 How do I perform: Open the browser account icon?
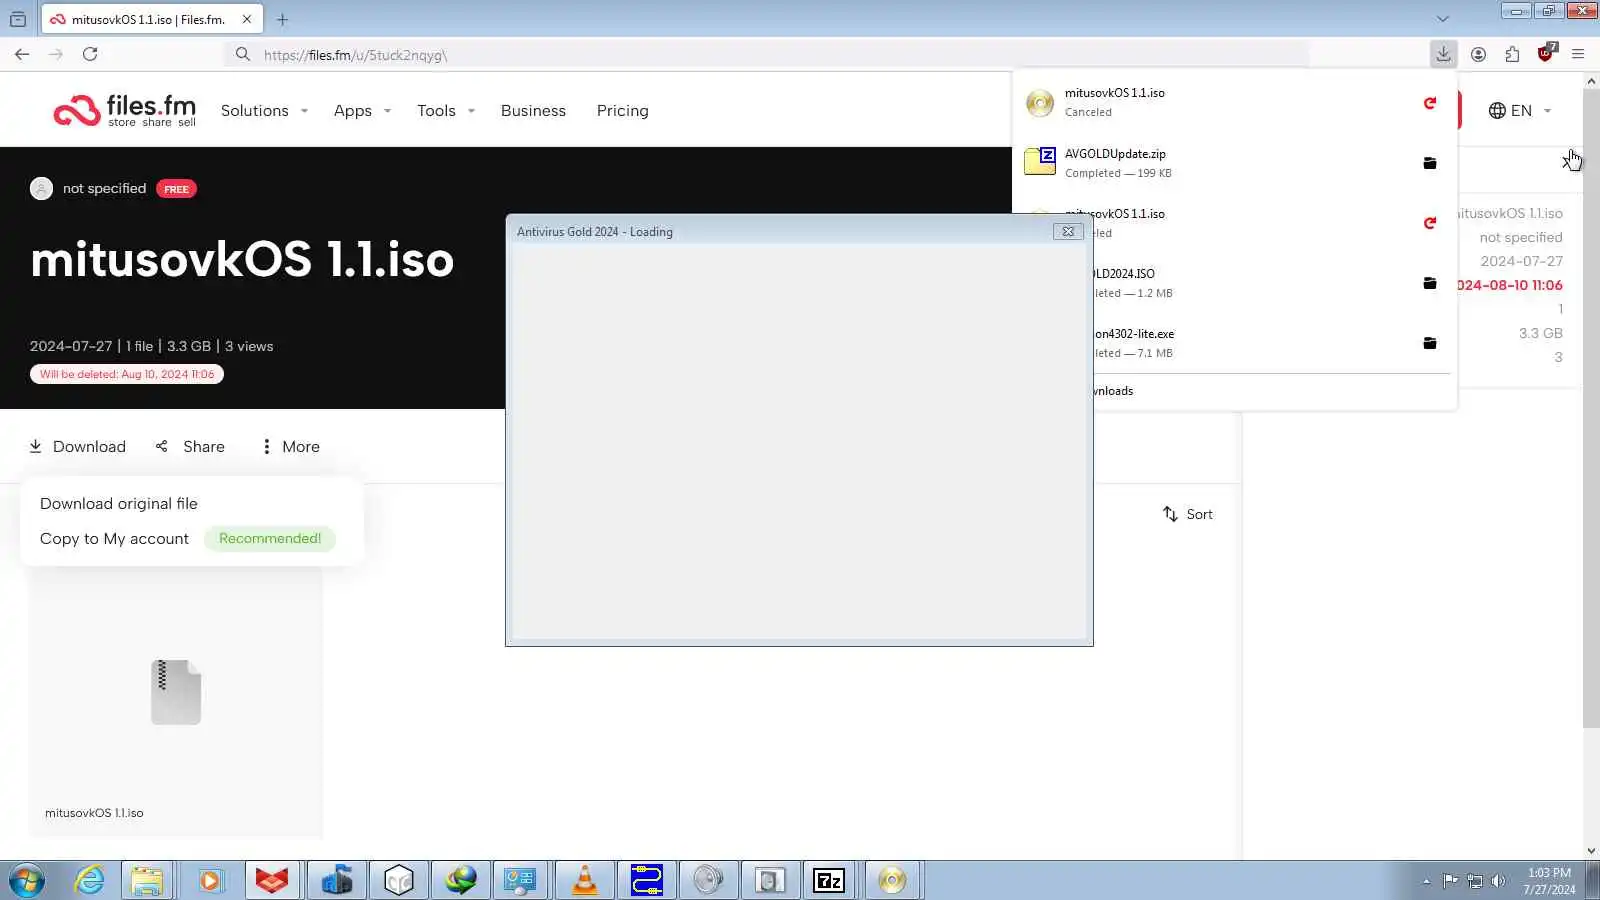coord(1478,54)
